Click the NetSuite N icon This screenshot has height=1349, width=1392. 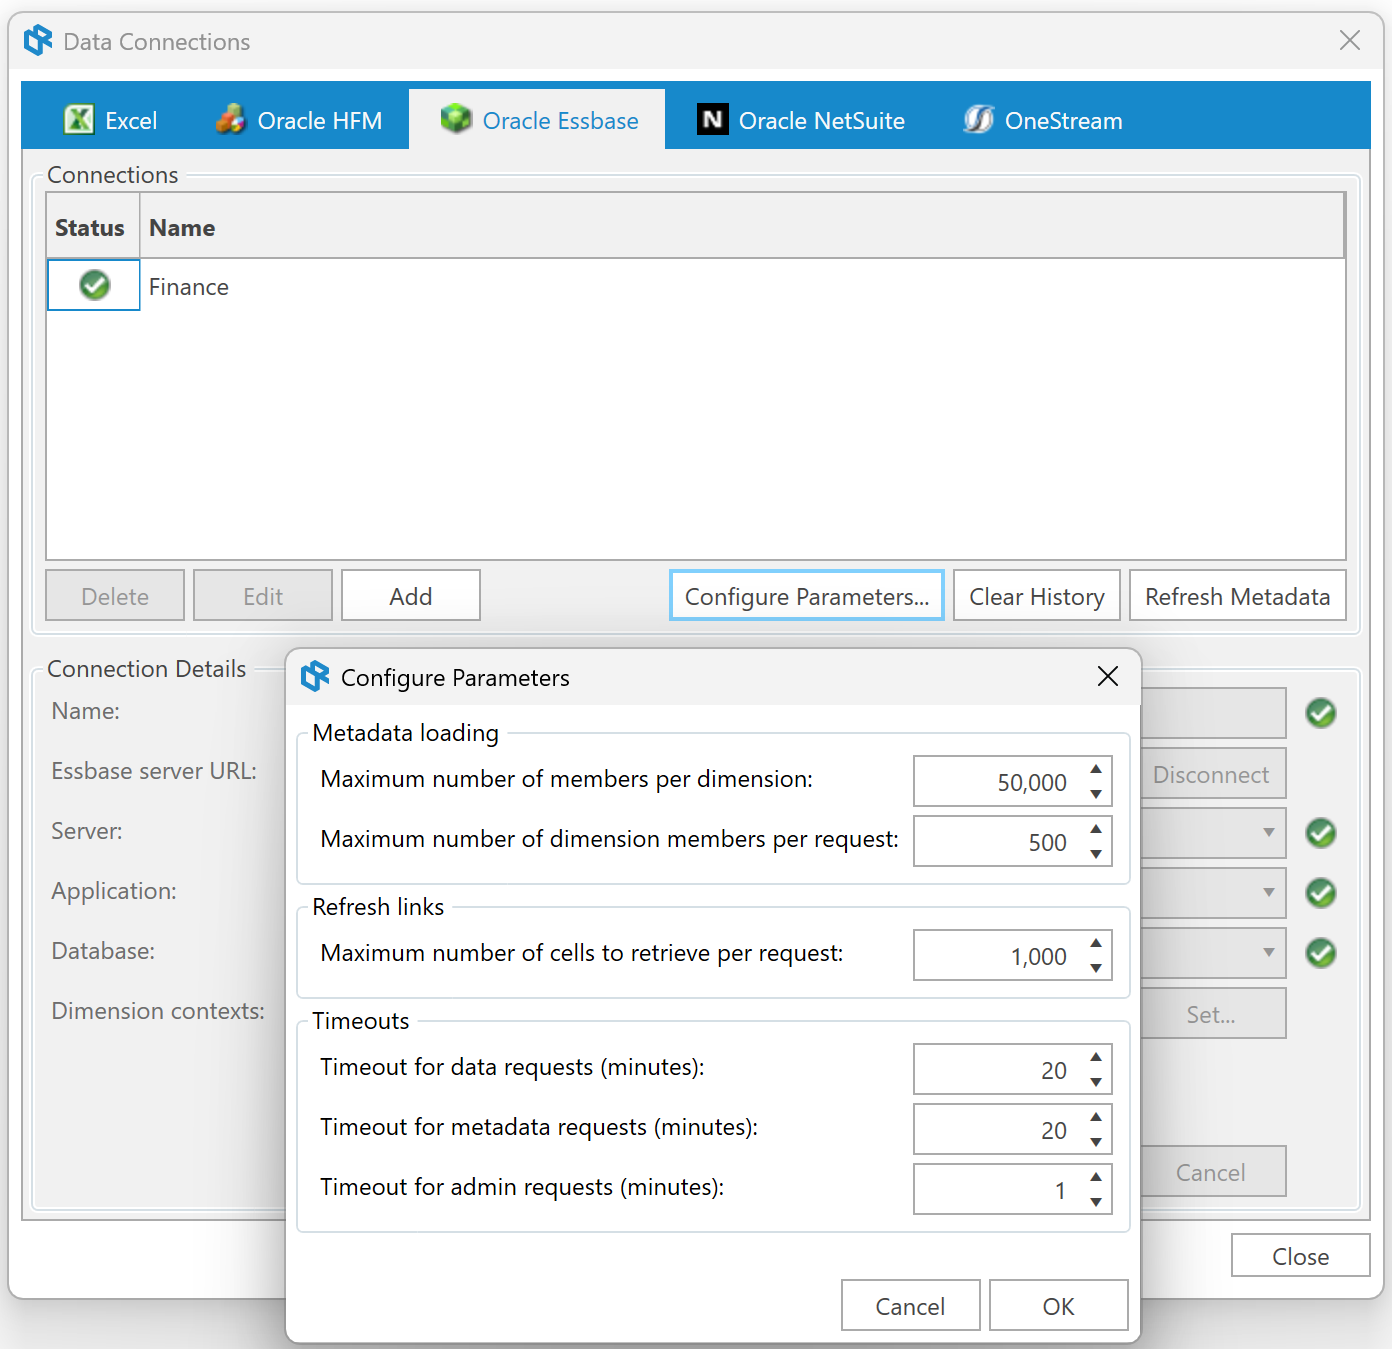tap(712, 119)
